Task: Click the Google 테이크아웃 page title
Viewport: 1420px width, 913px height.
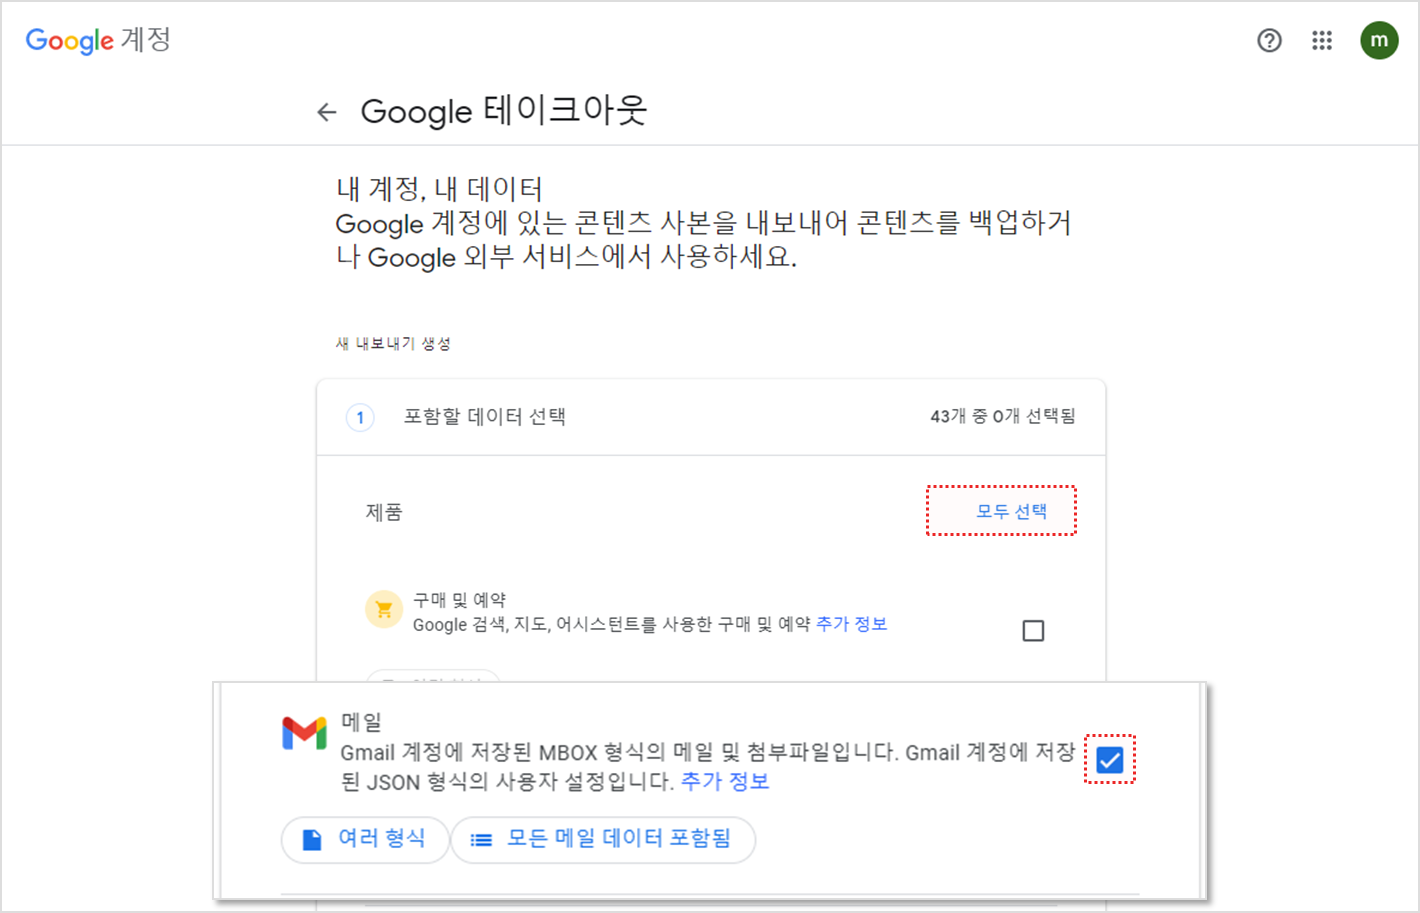Action: (504, 111)
